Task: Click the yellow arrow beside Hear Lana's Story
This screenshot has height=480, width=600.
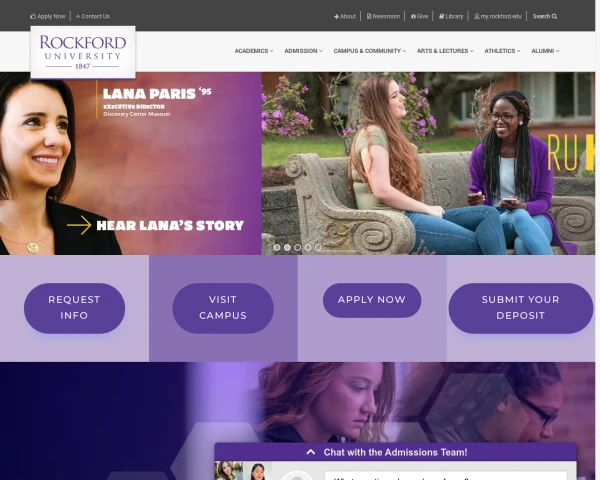Action: click(79, 225)
